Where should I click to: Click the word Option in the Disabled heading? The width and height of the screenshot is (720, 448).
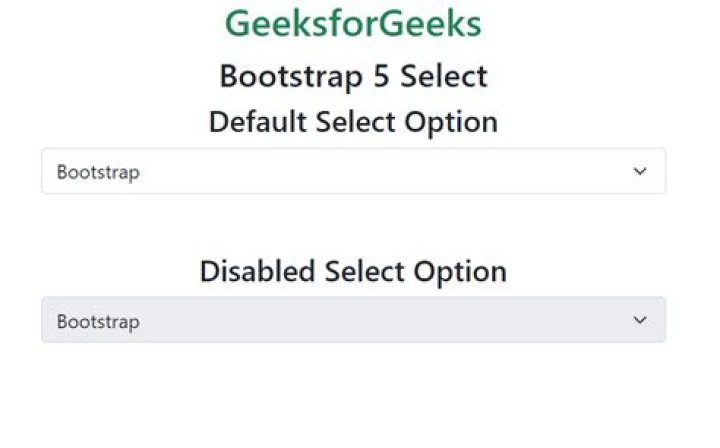click(461, 272)
